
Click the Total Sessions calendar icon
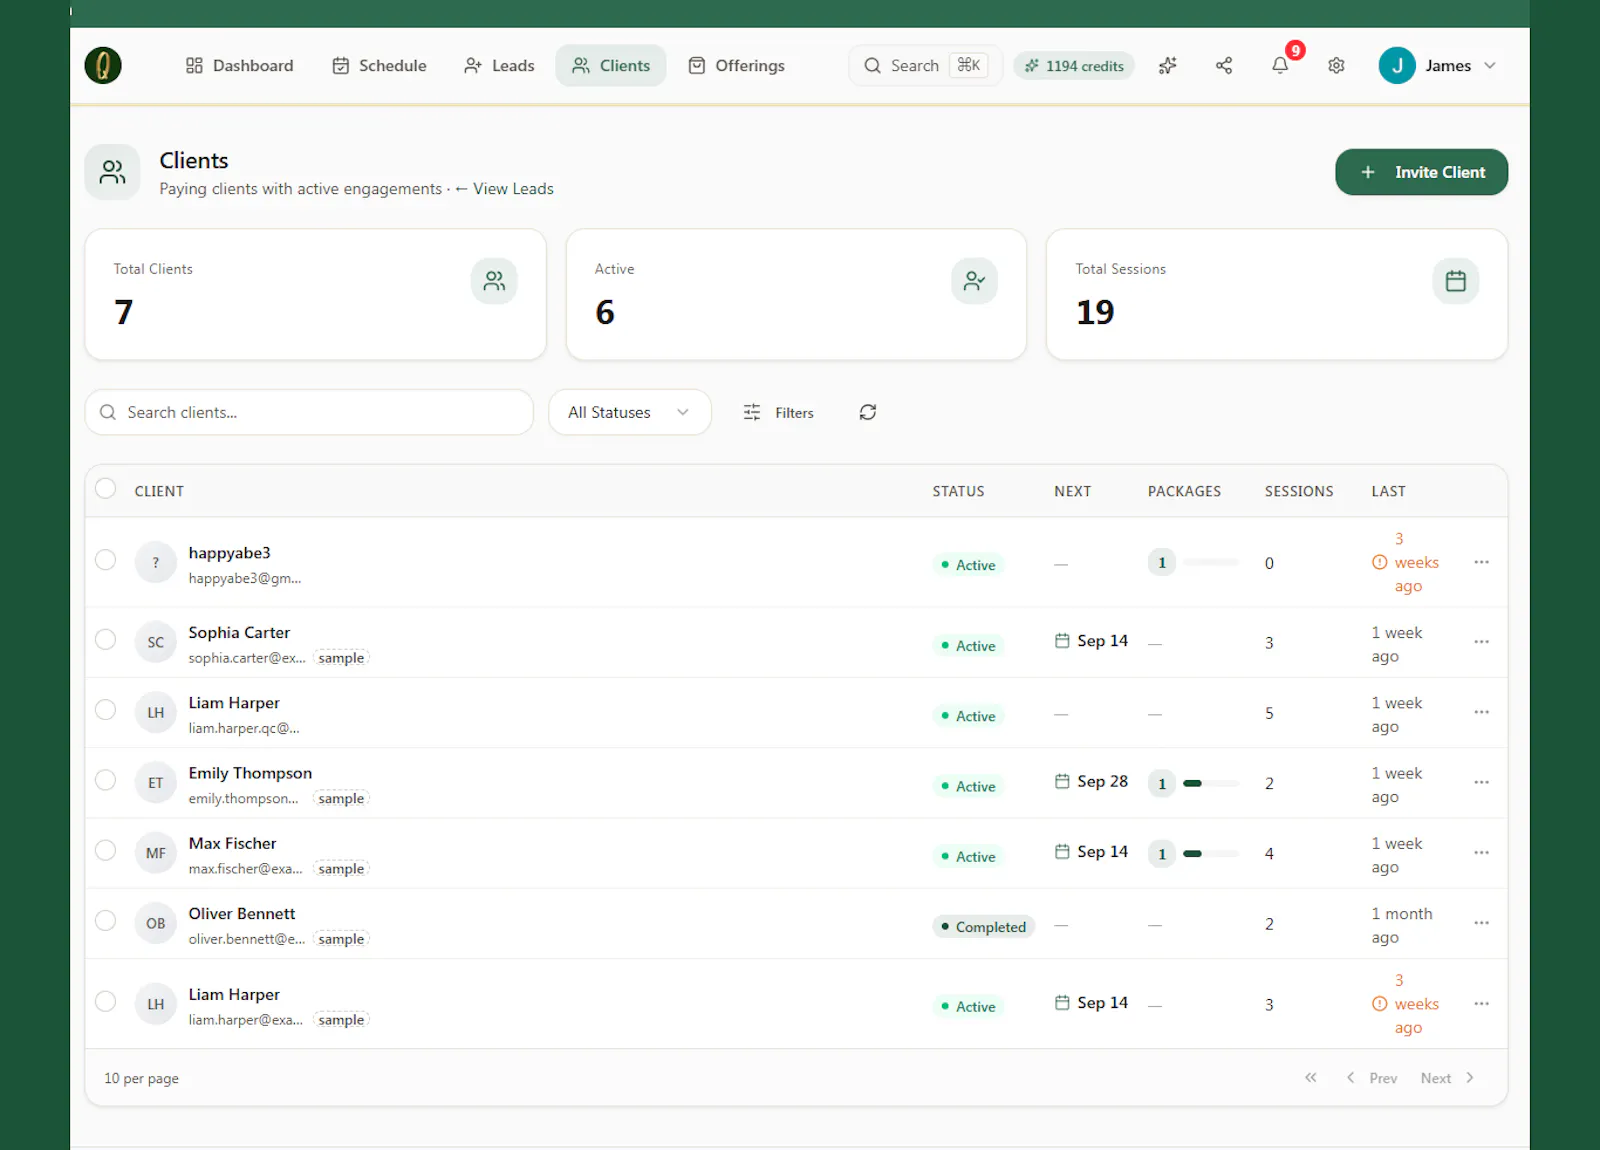tap(1456, 281)
